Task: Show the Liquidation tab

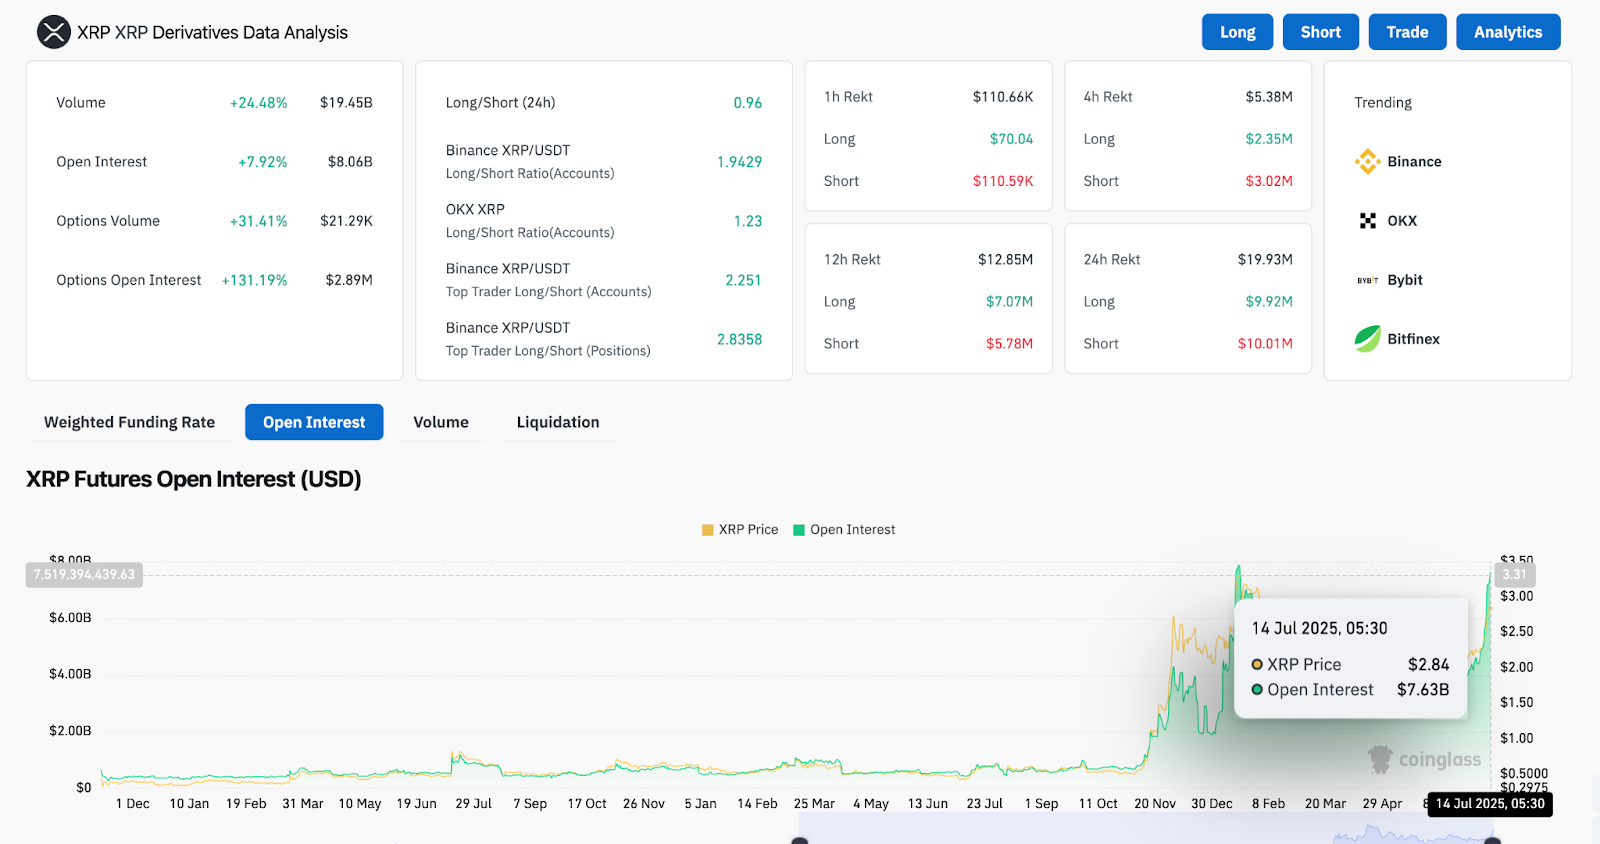Action: pyautogui.click(x=558, y=422)
